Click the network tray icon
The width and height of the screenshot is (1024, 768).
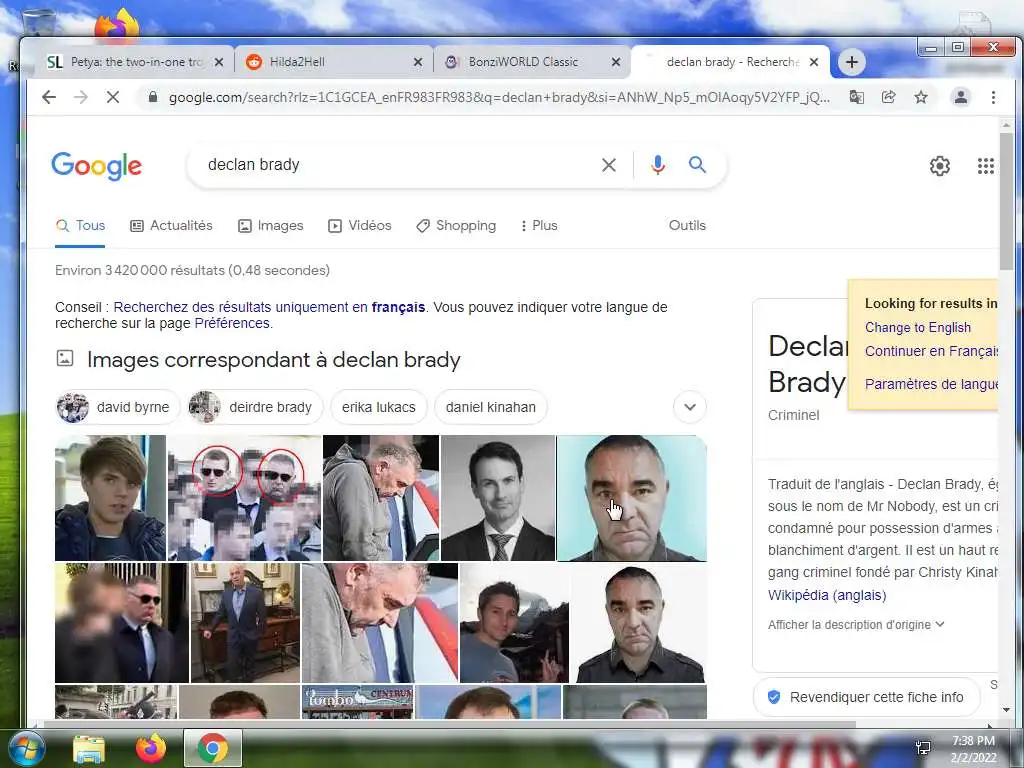923,748
